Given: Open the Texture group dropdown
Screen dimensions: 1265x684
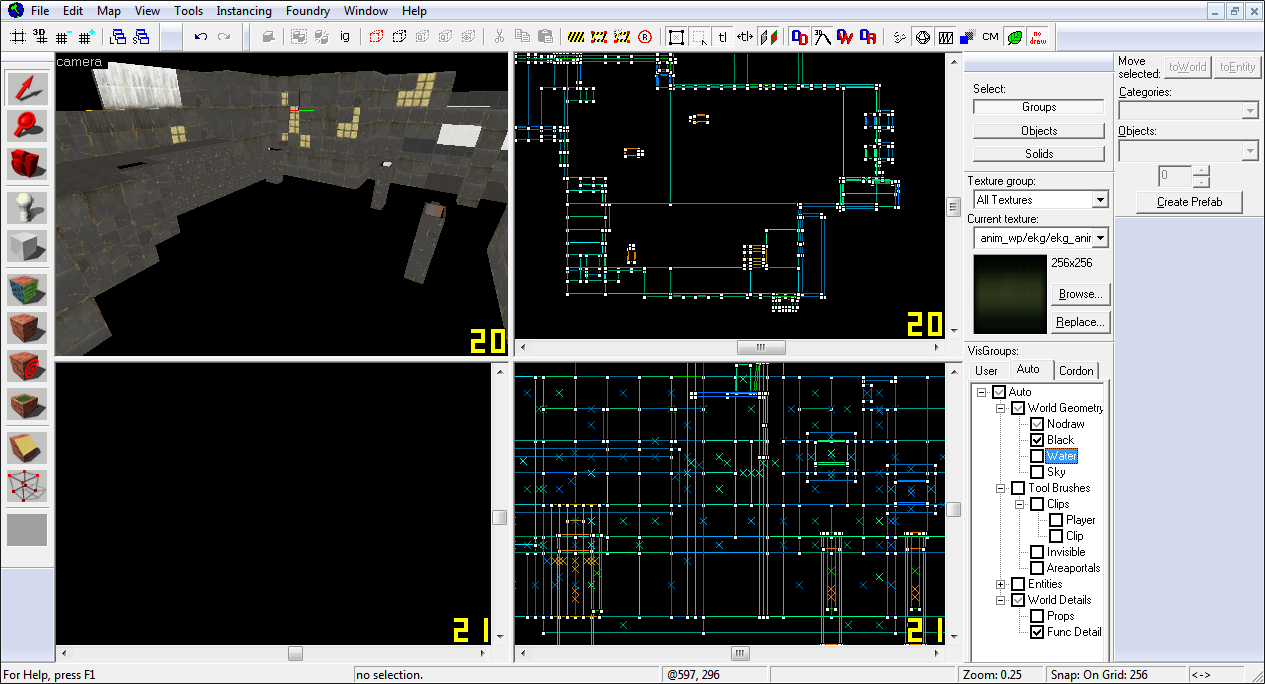Looking at the screenshot, I should pyautogui.click(x=1041, y=200).
